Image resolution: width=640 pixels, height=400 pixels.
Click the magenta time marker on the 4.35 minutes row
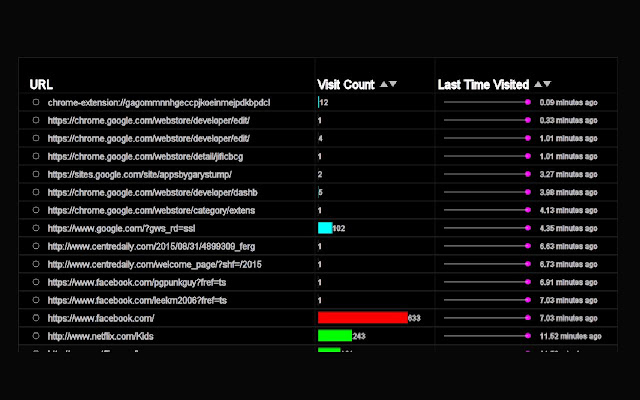[x=528, y=228]
